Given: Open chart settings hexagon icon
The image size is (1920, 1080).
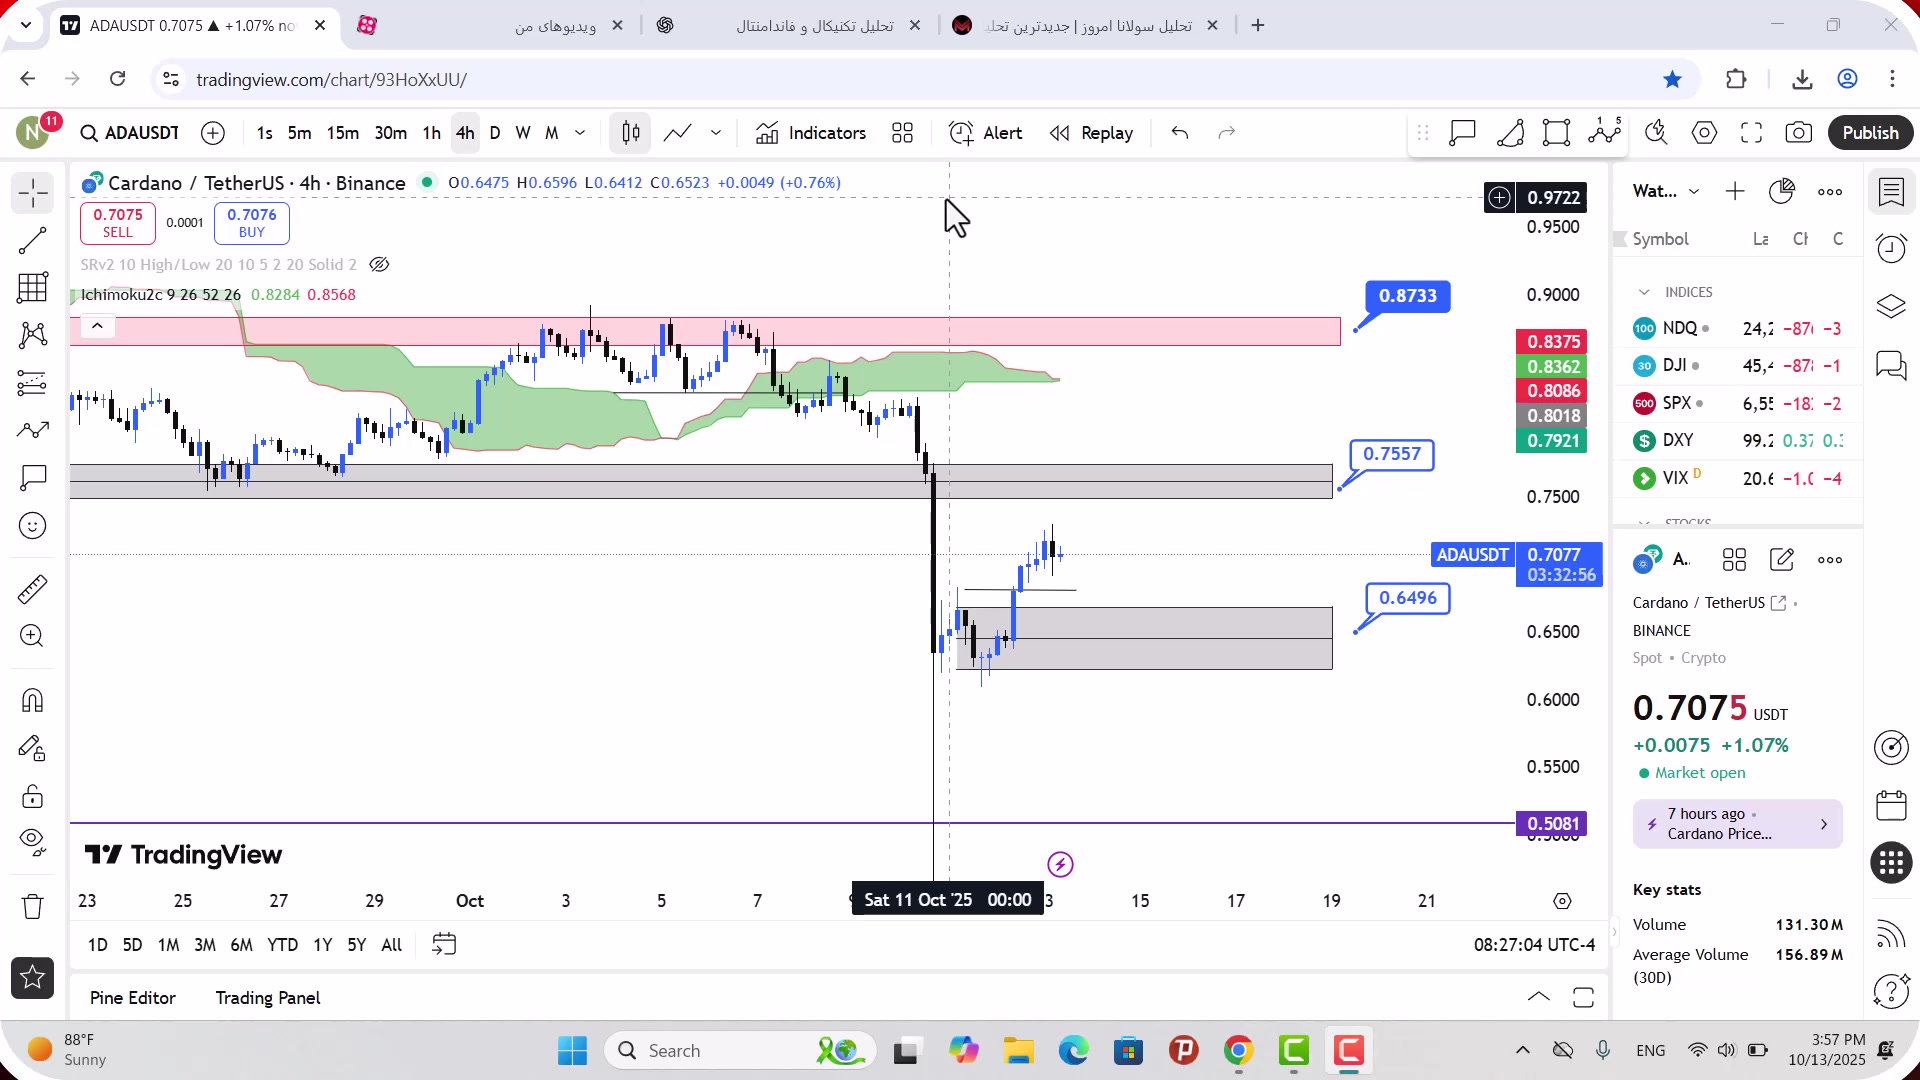Looking at the screenshot, I should pos(1705,133).
